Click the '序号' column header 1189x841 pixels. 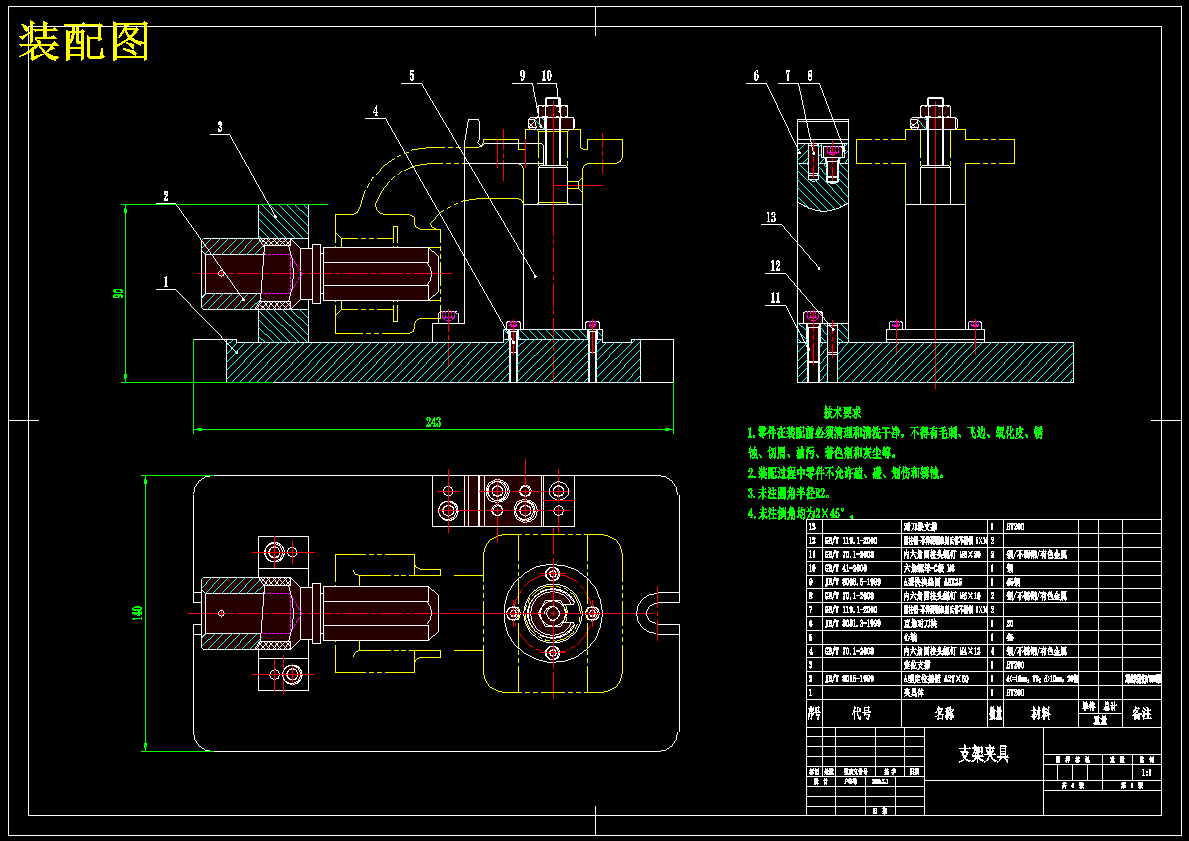click(x=814, y=714)
